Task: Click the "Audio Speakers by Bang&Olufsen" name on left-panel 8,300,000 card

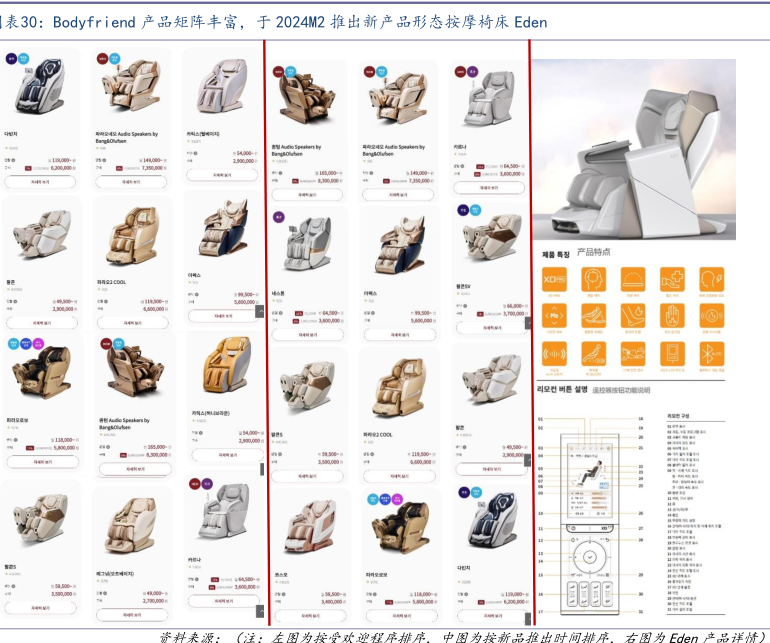Action: (x=124, y=424)
